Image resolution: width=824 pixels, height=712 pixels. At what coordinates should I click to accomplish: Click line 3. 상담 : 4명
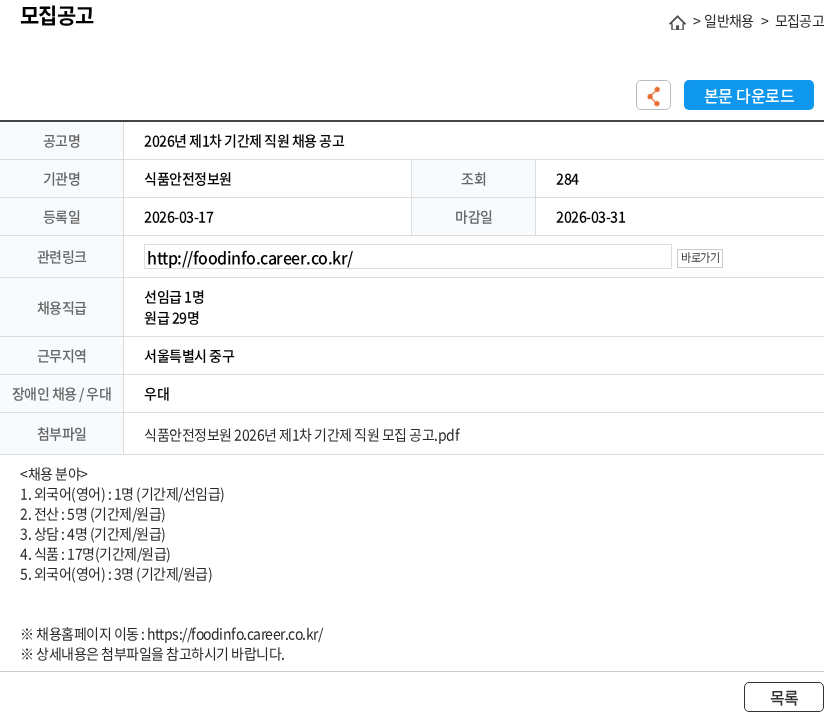[x=92, y=534]
